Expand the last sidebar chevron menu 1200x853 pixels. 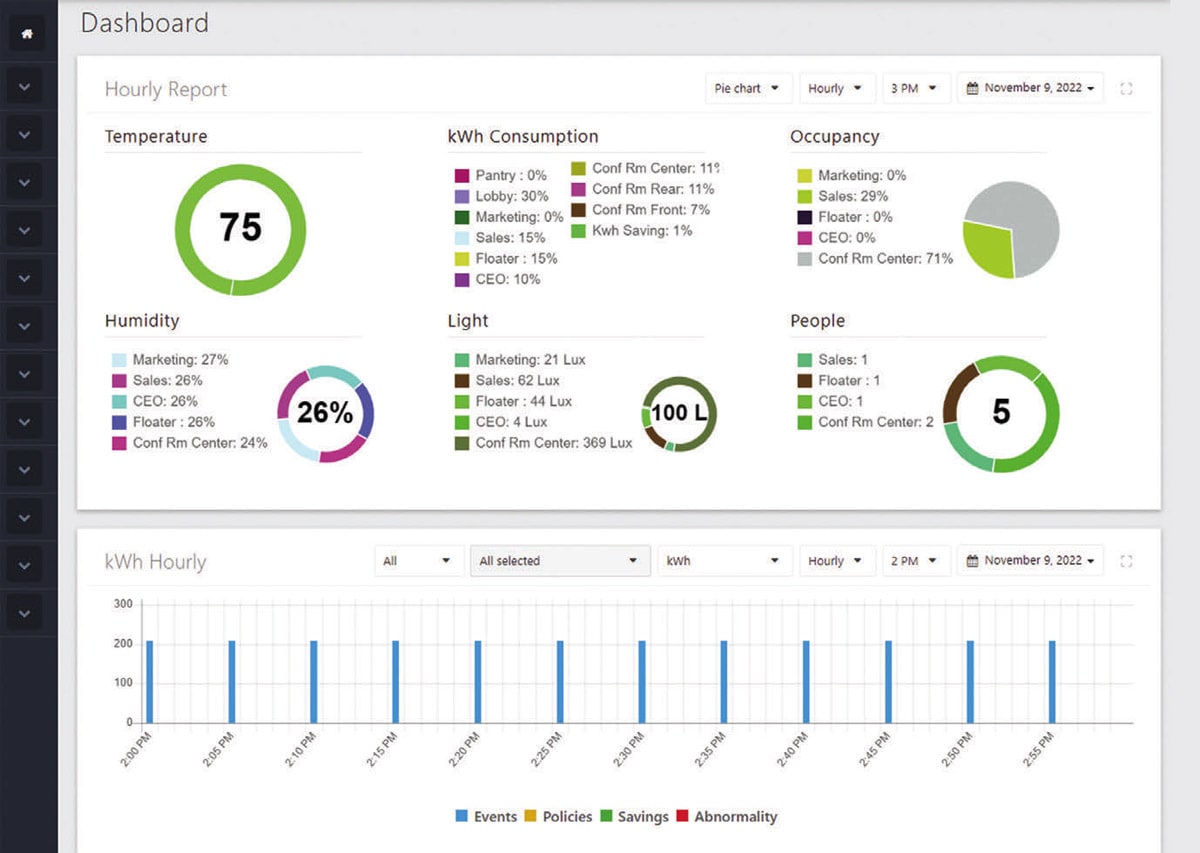(x=25, y=613)
